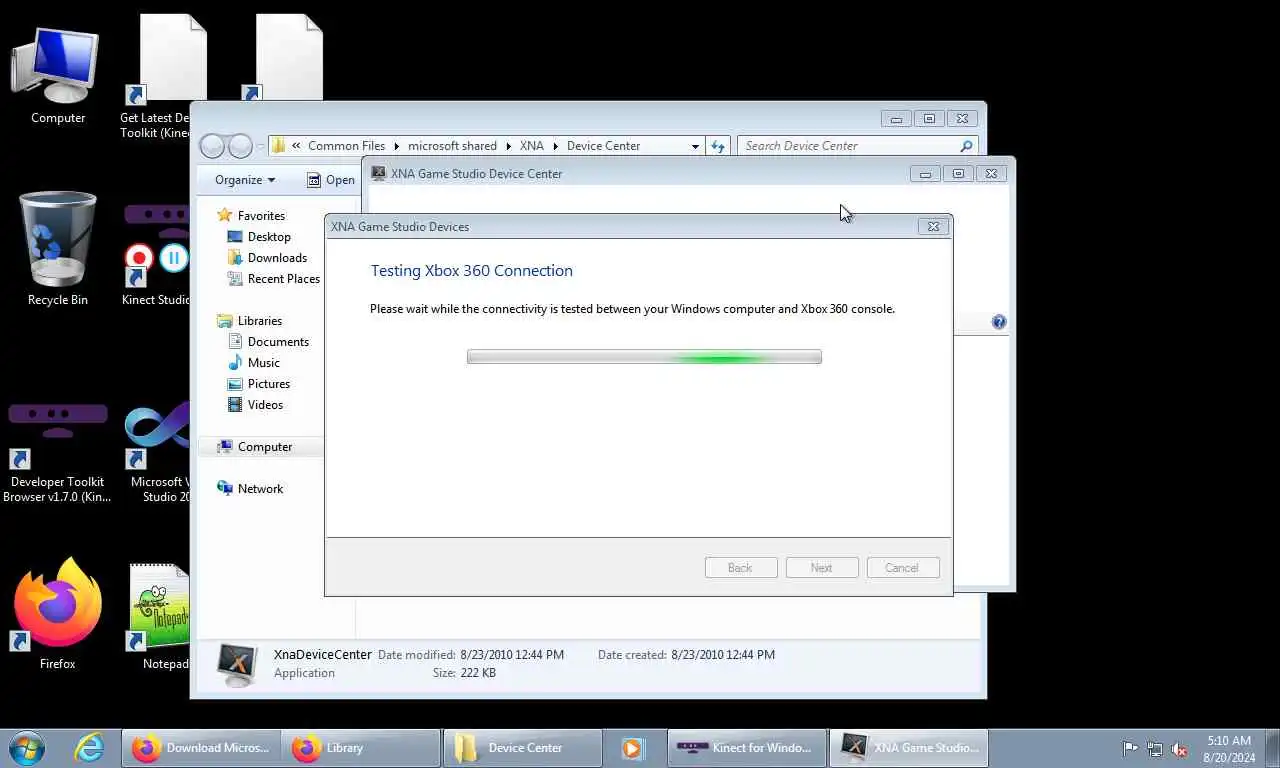Click Explorer Forward navigation button
Image resolution: width=1280 pixels, height=768 pixels.
point(240,146)
